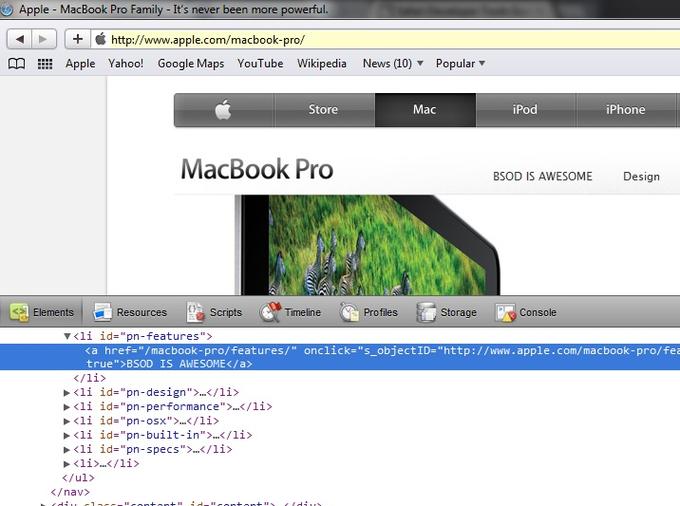Click the Scripts panel icon
680x506 pixels.
tap(196, 312)
